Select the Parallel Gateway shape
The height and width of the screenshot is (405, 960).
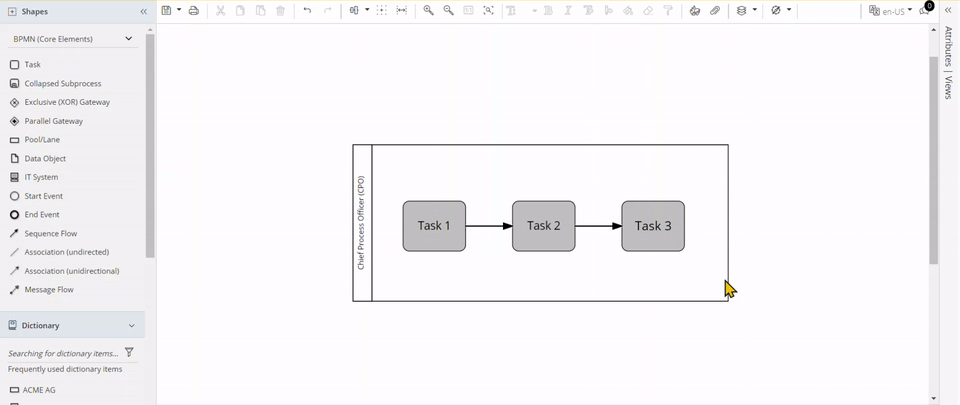coord(54,121)
